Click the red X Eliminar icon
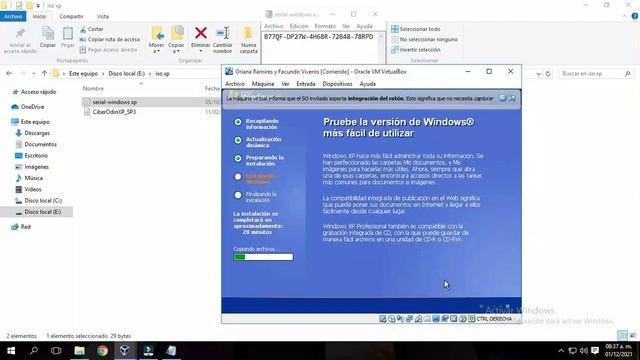The width and height of the screenshot is (640, 360). tap(200, 33)
